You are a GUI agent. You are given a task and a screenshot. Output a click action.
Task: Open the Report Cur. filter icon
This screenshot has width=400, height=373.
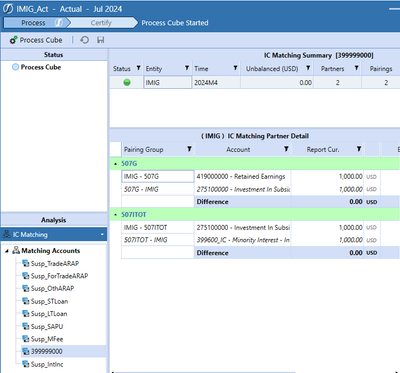[359, 149]
